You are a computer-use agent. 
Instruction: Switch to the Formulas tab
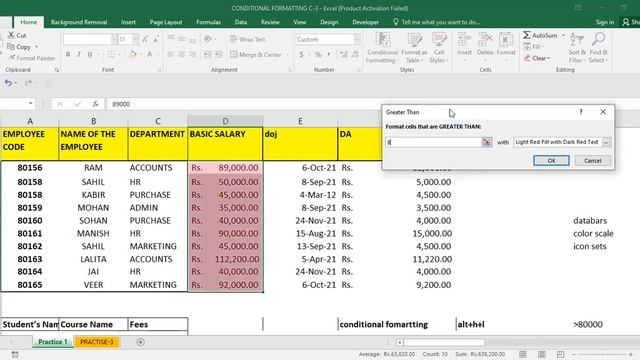tap(208, 22)
